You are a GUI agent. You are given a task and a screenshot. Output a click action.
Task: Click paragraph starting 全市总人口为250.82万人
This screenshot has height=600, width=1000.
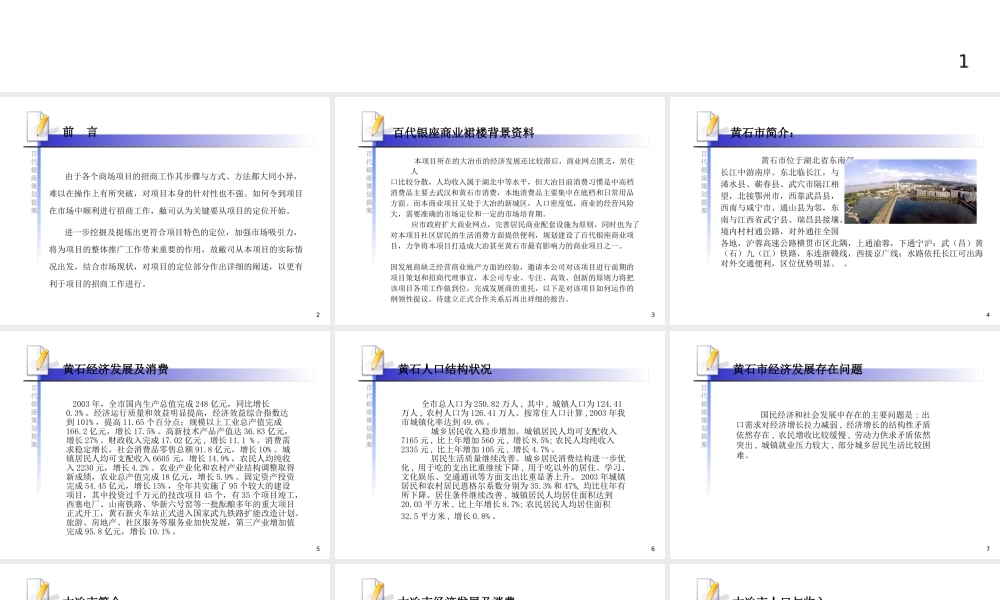[x=513, y=413]
